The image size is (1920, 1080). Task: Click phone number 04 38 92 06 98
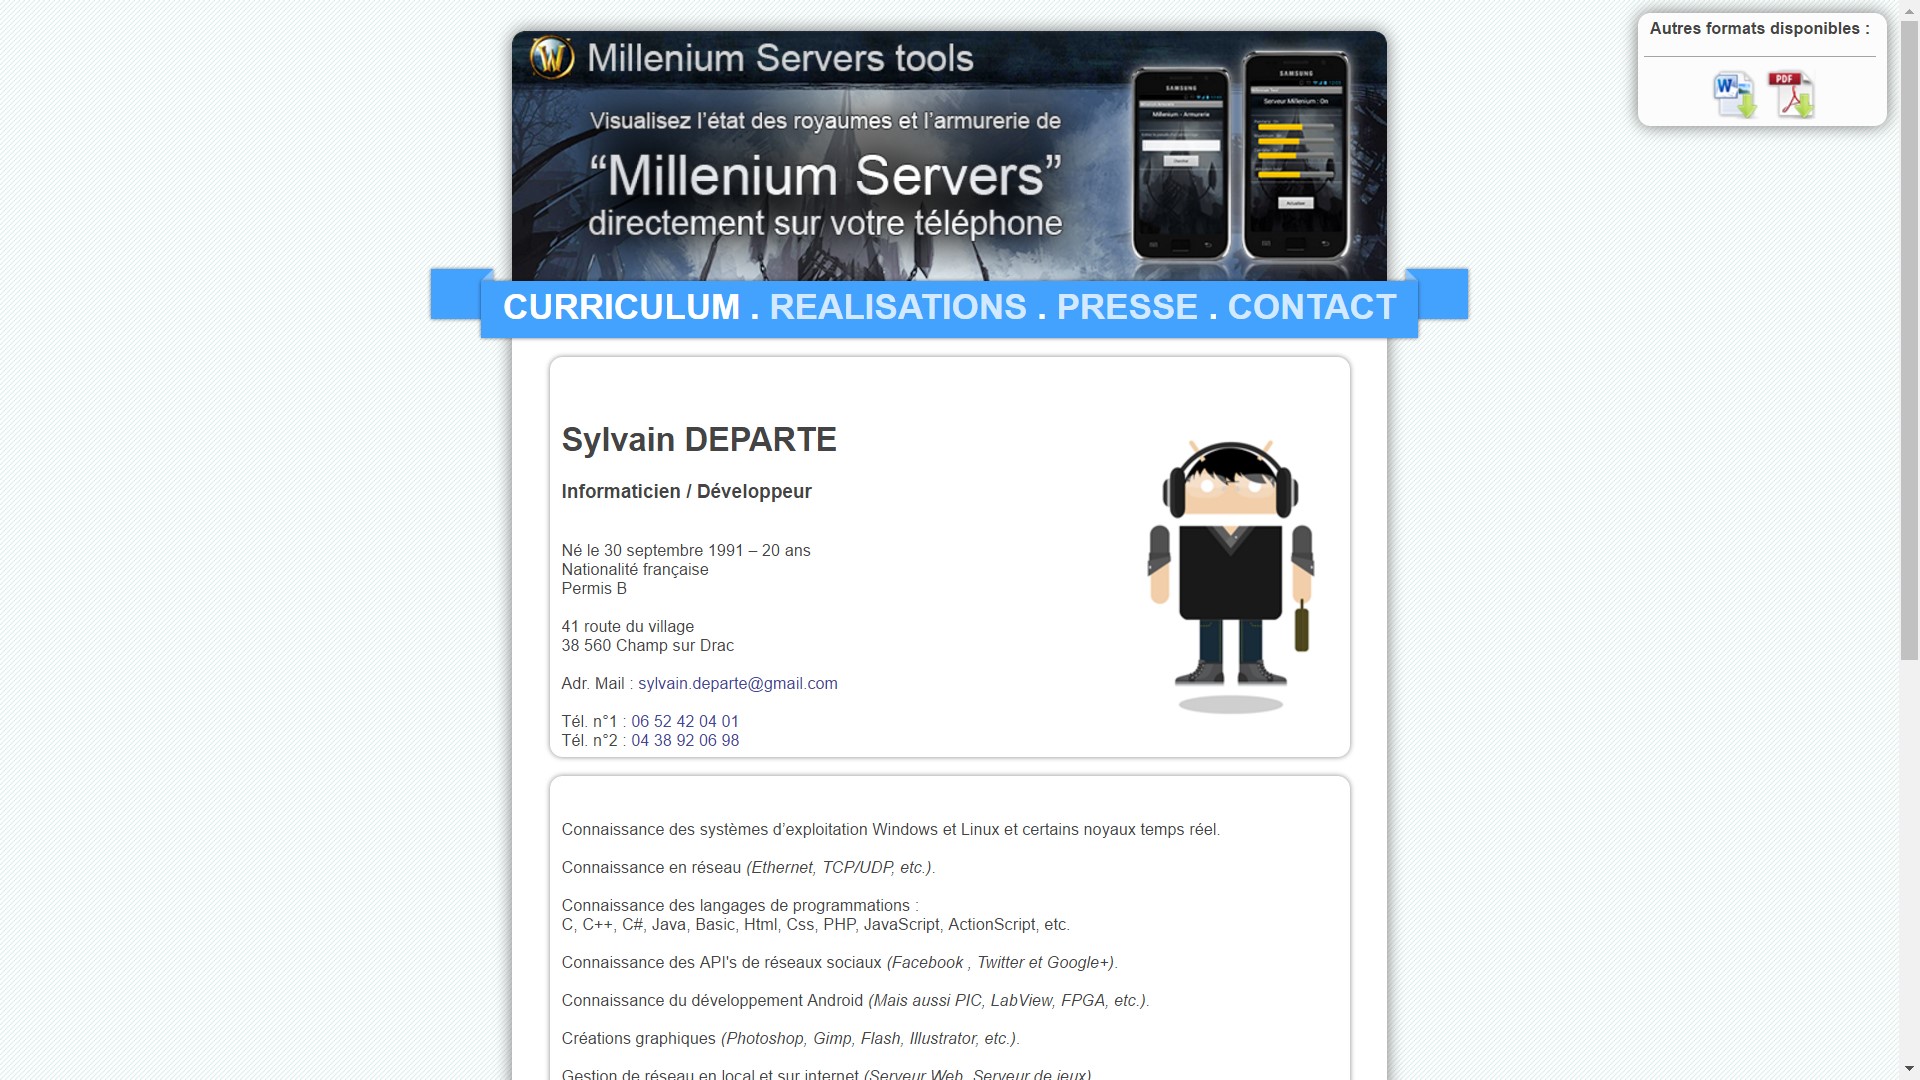684,740
